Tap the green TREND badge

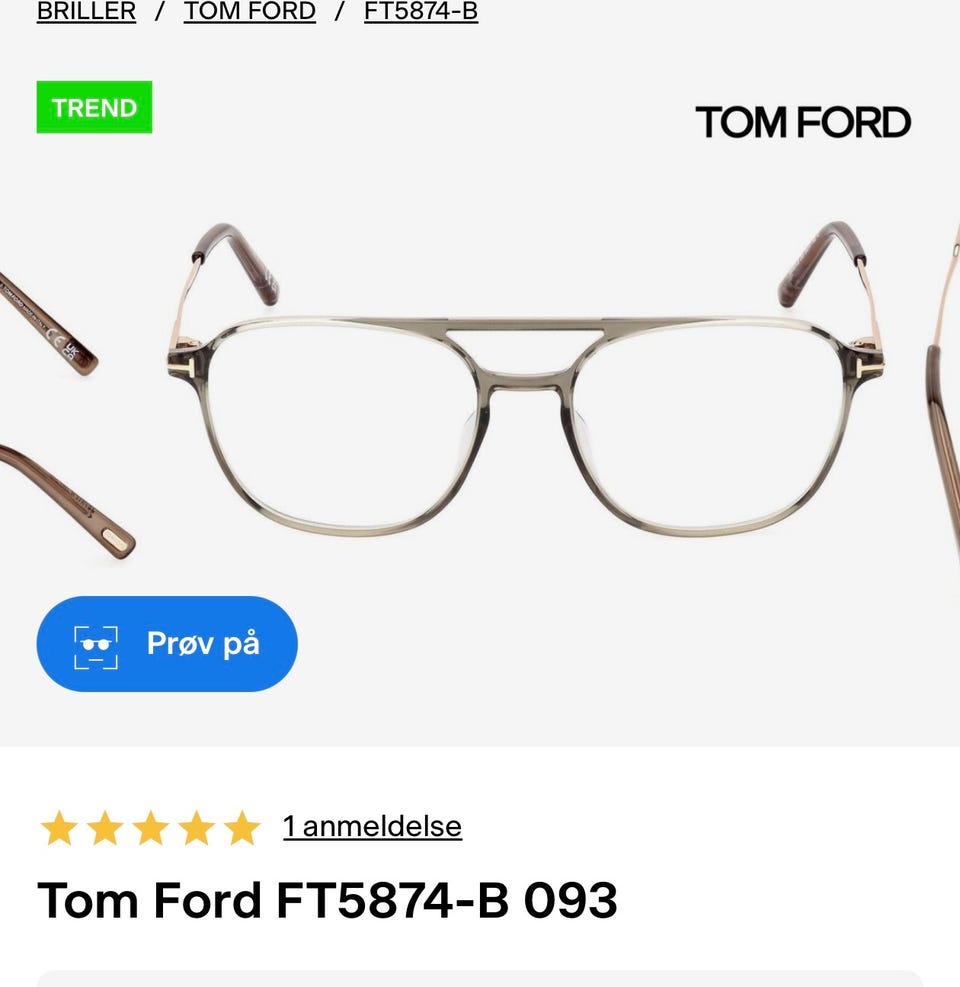click(94, 107)
